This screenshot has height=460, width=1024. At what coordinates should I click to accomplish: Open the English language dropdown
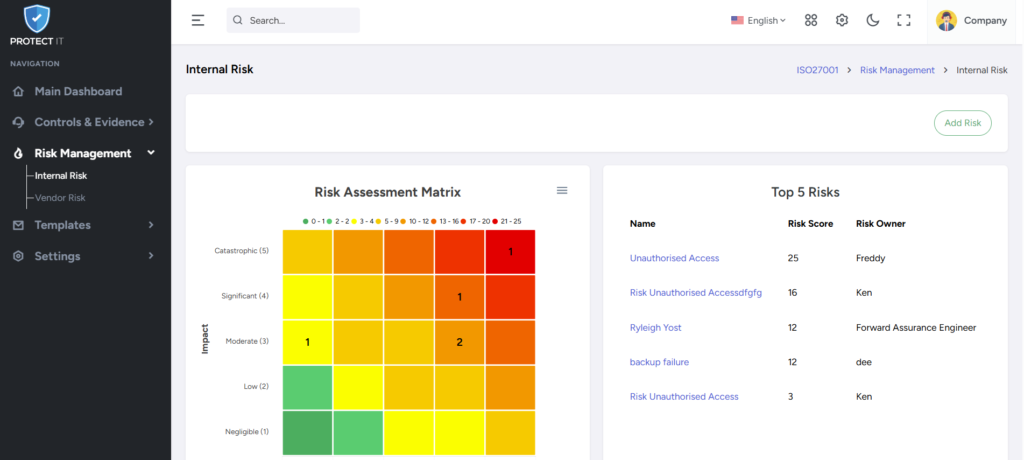pyautogui.click(x=758, y=20)
